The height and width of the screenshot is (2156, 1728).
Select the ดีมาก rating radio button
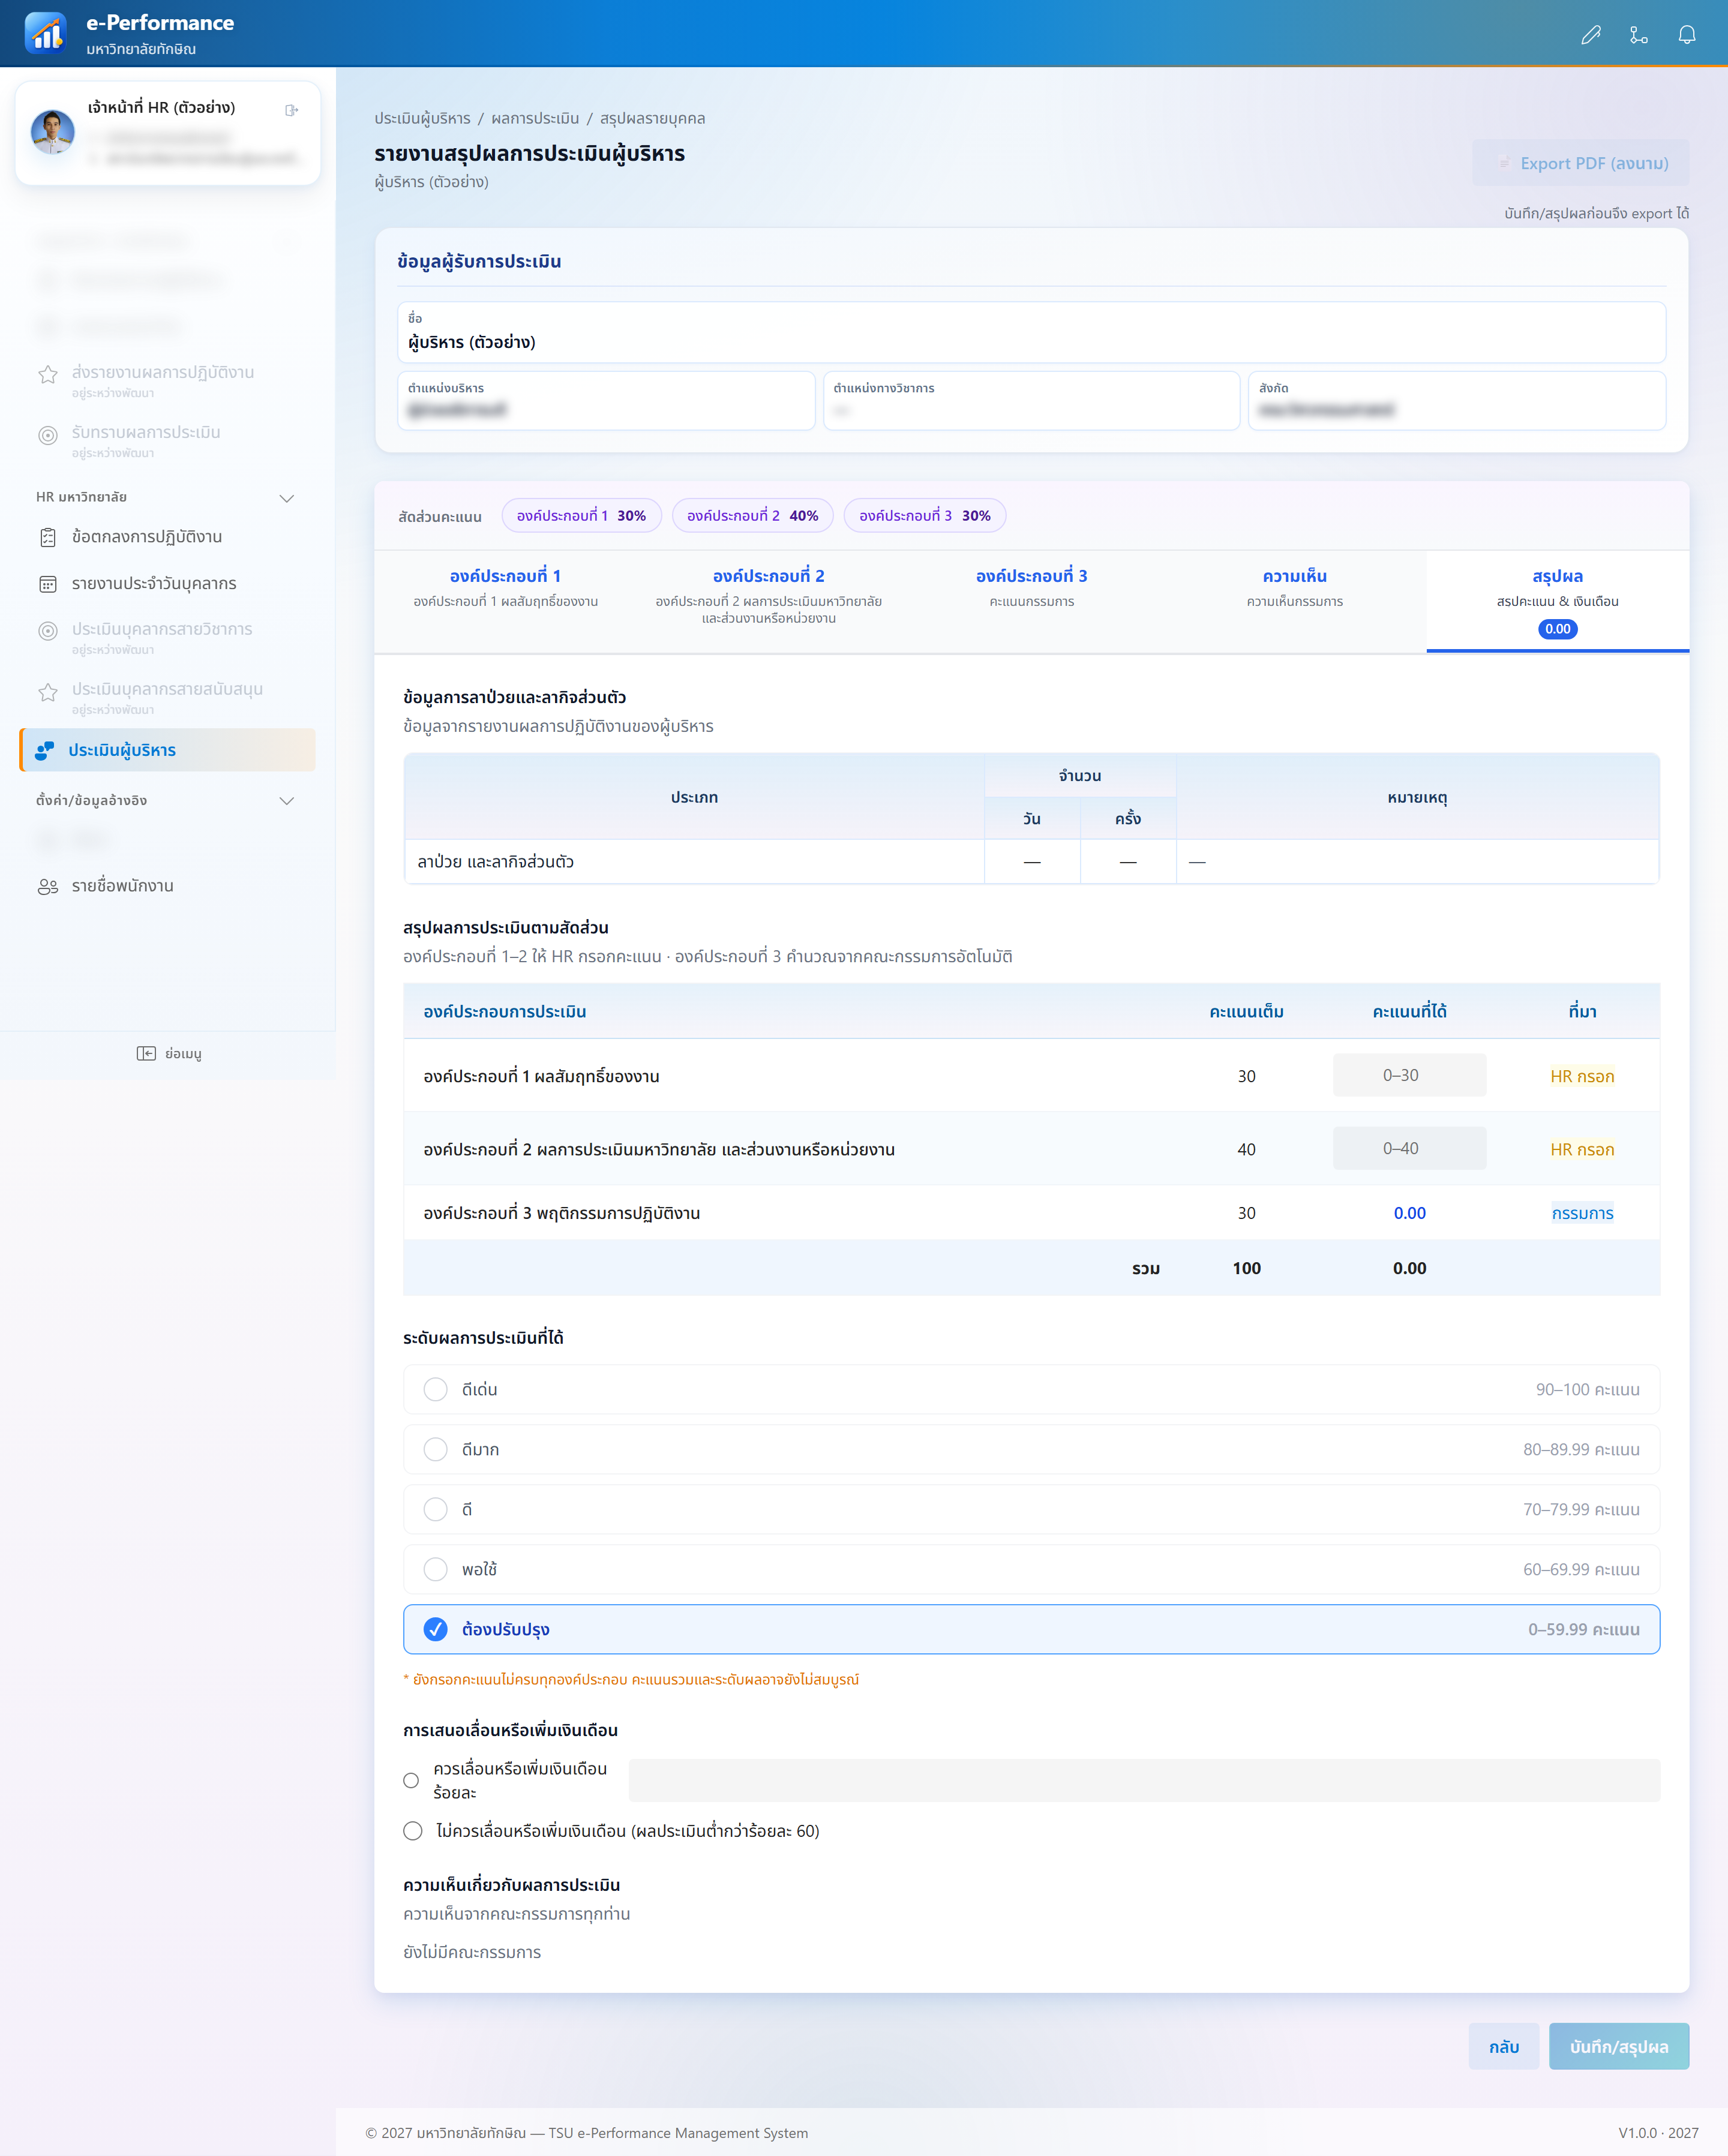[x=435, y=1449]
